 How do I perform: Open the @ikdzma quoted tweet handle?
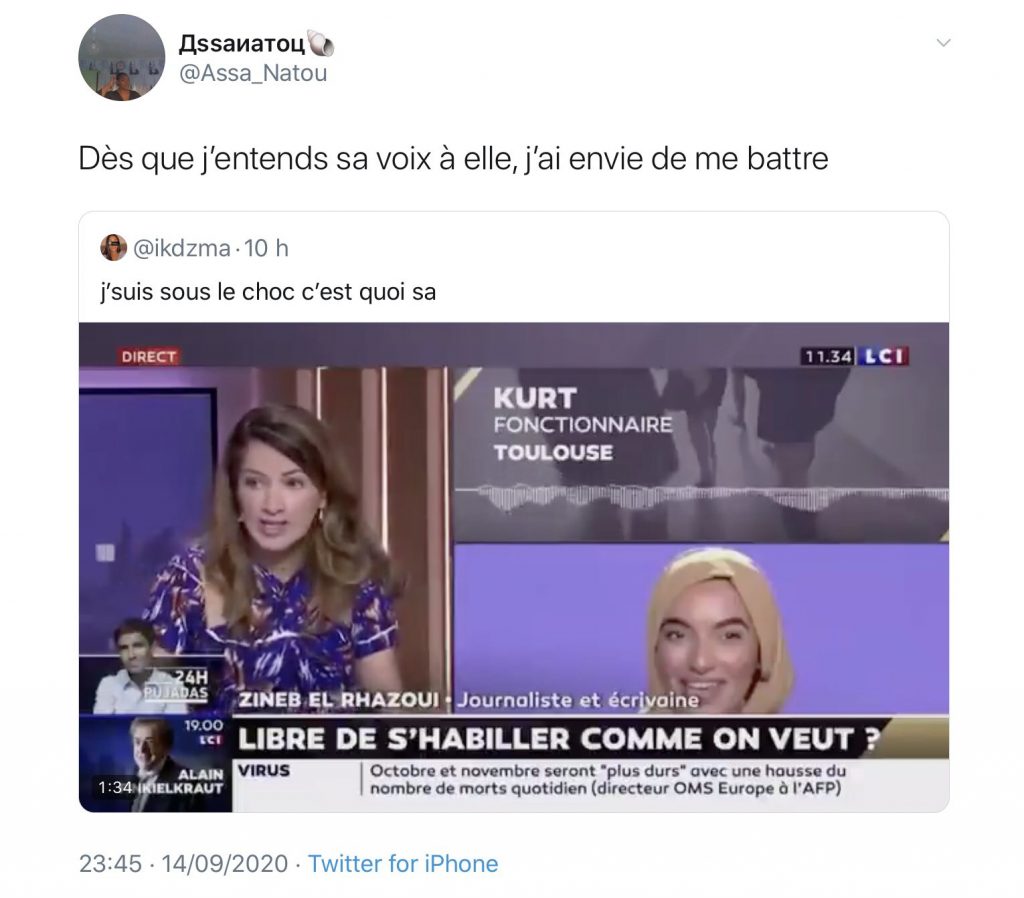(x=182, y=248)
